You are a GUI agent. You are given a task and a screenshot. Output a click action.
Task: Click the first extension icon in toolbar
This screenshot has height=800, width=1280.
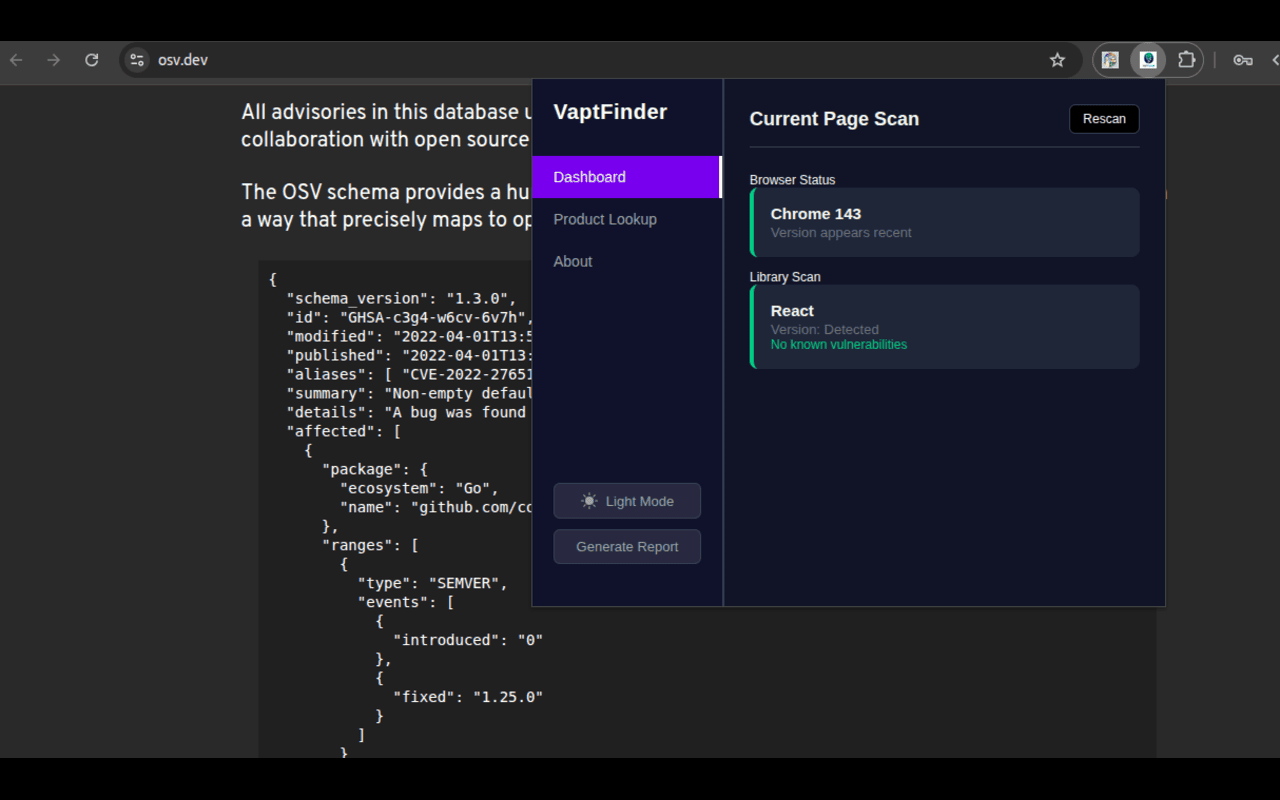coord(1110,60)
